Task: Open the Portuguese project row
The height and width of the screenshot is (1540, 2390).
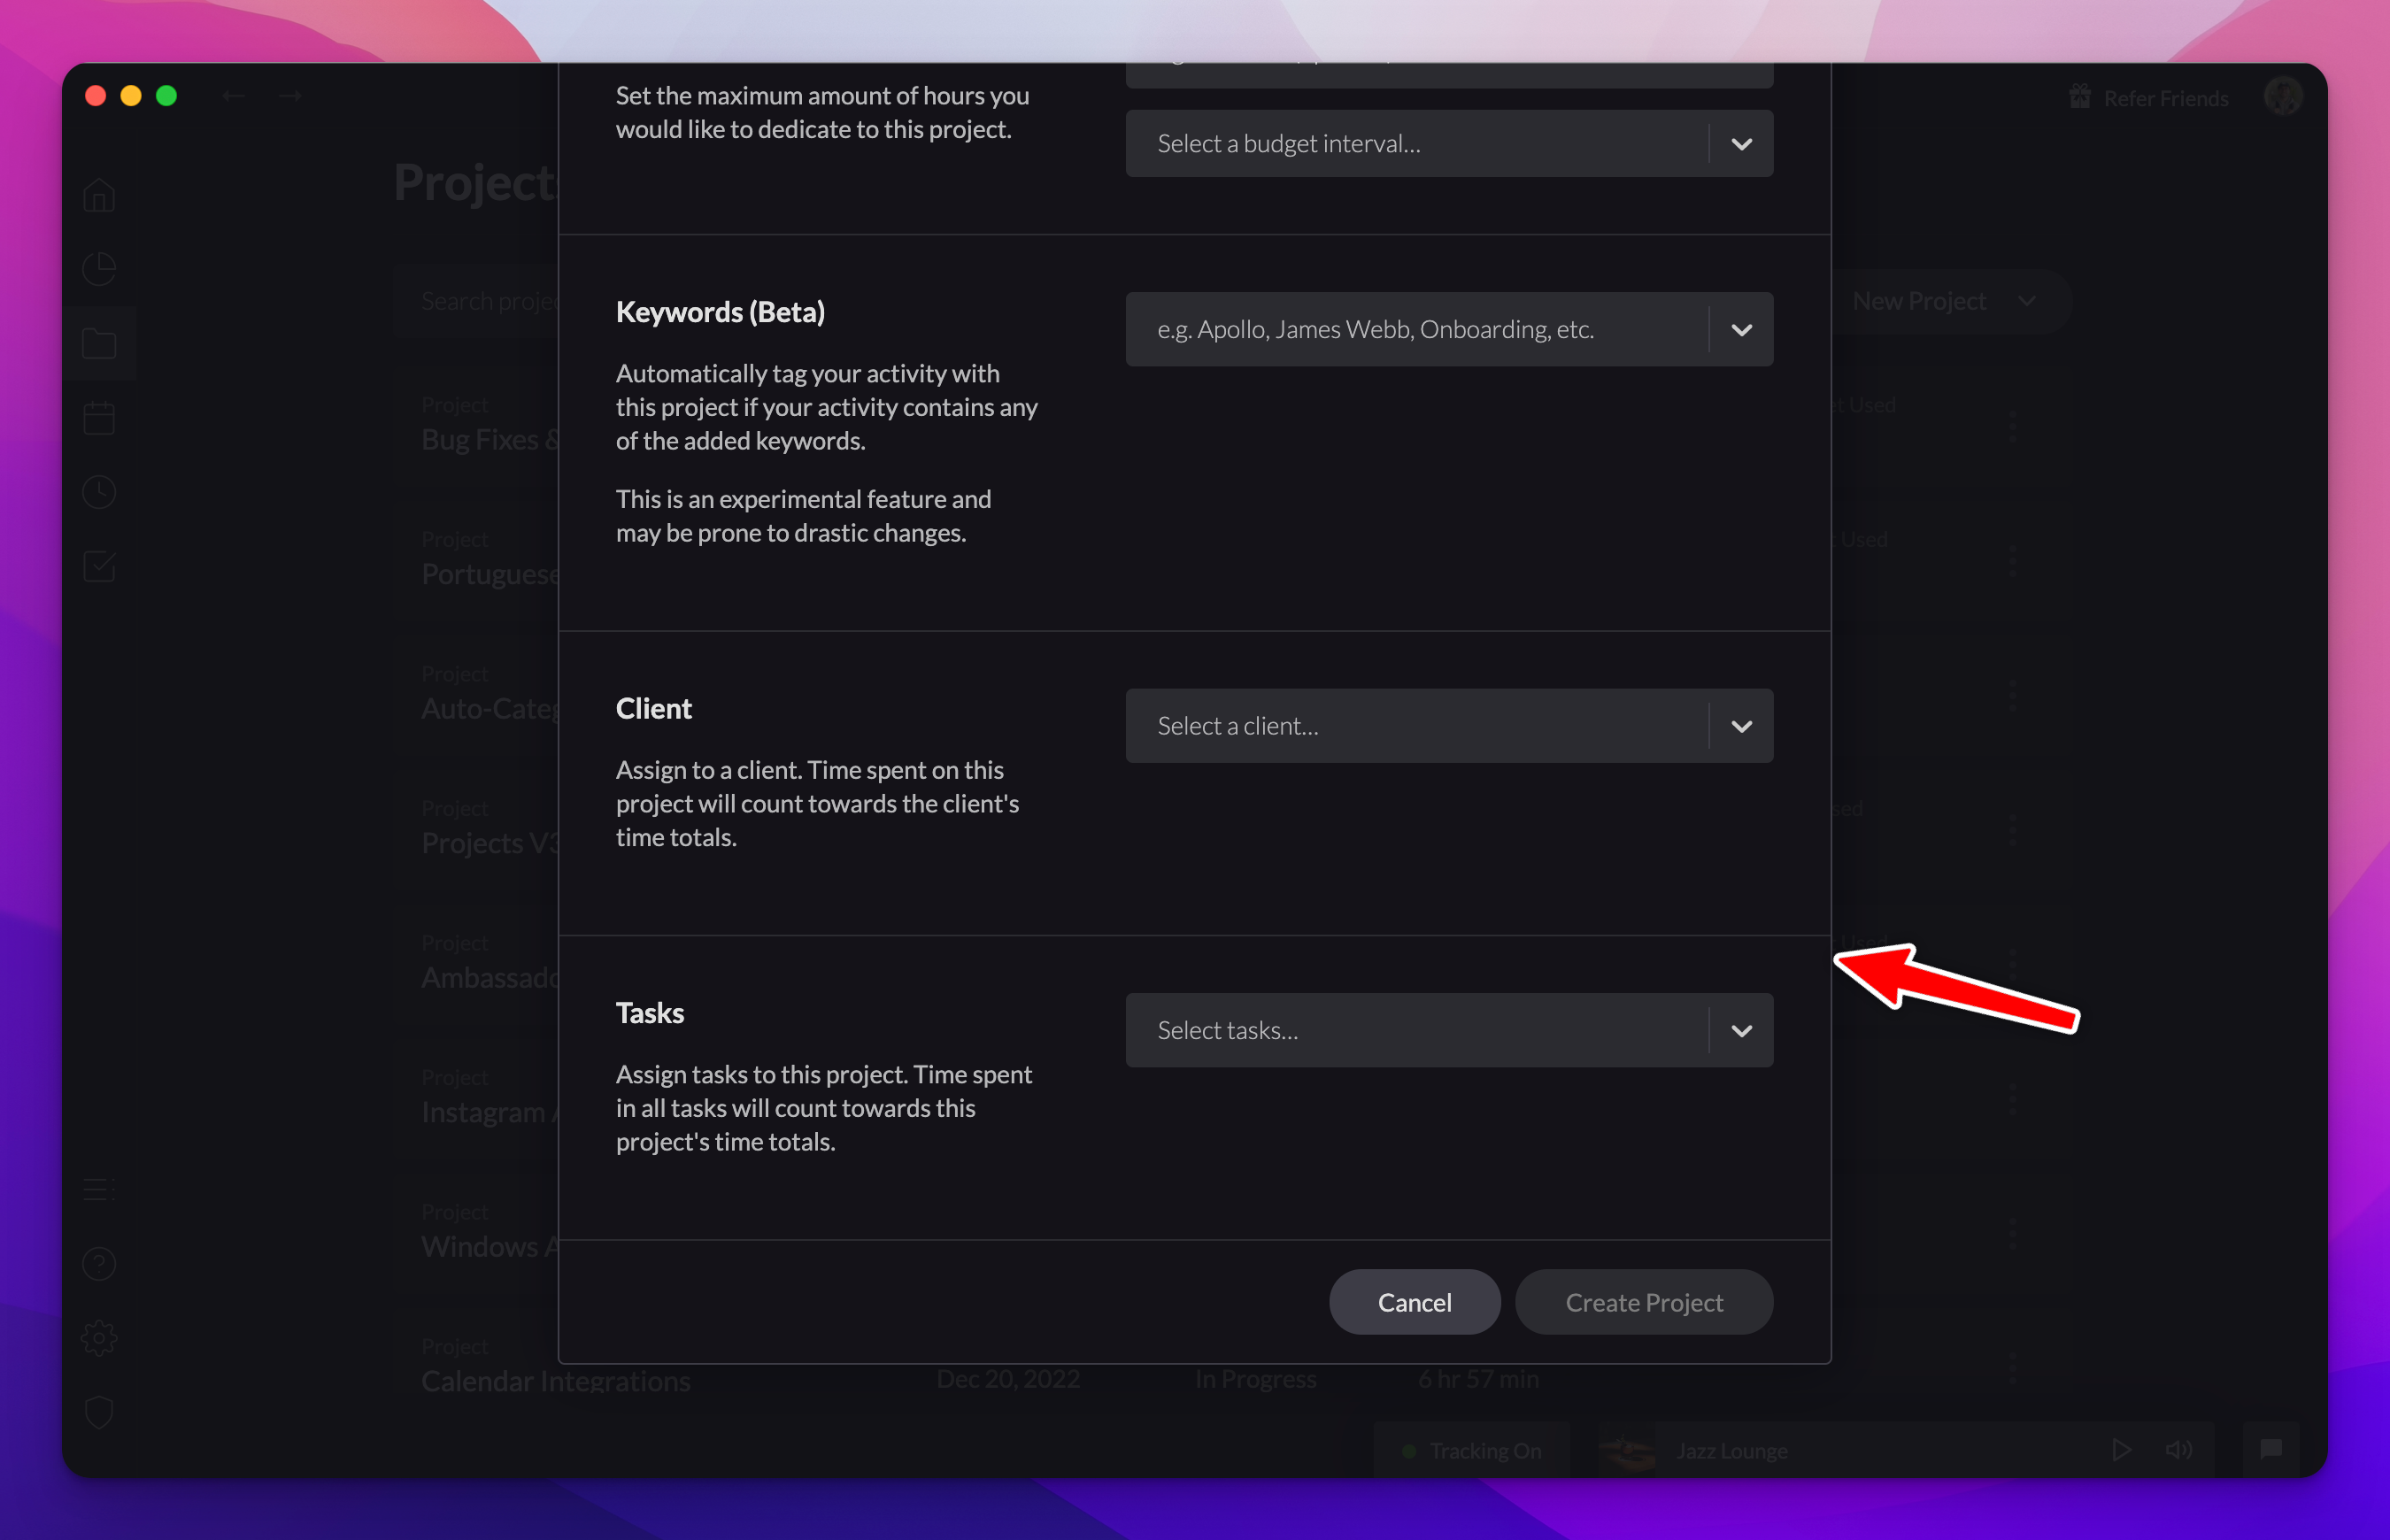Action: point(489,574)
